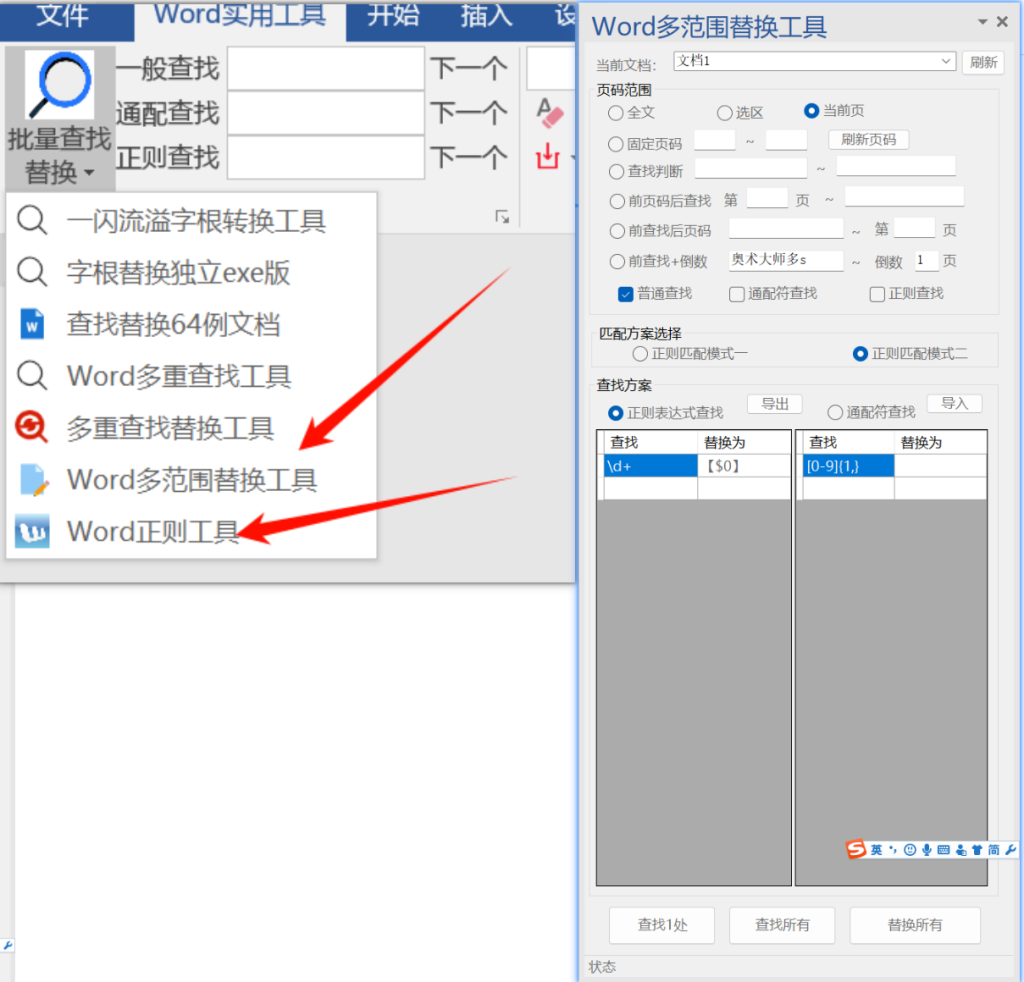Select the 全文 radio button
The image size is (1024, 982).
pos(615,113)
